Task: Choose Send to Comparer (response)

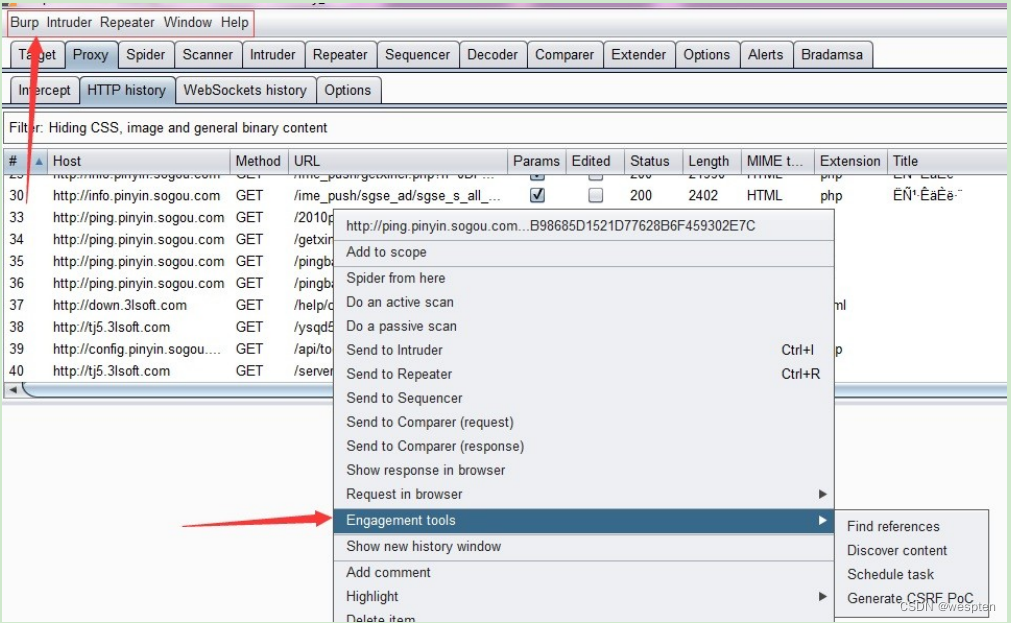Action: 584,446
